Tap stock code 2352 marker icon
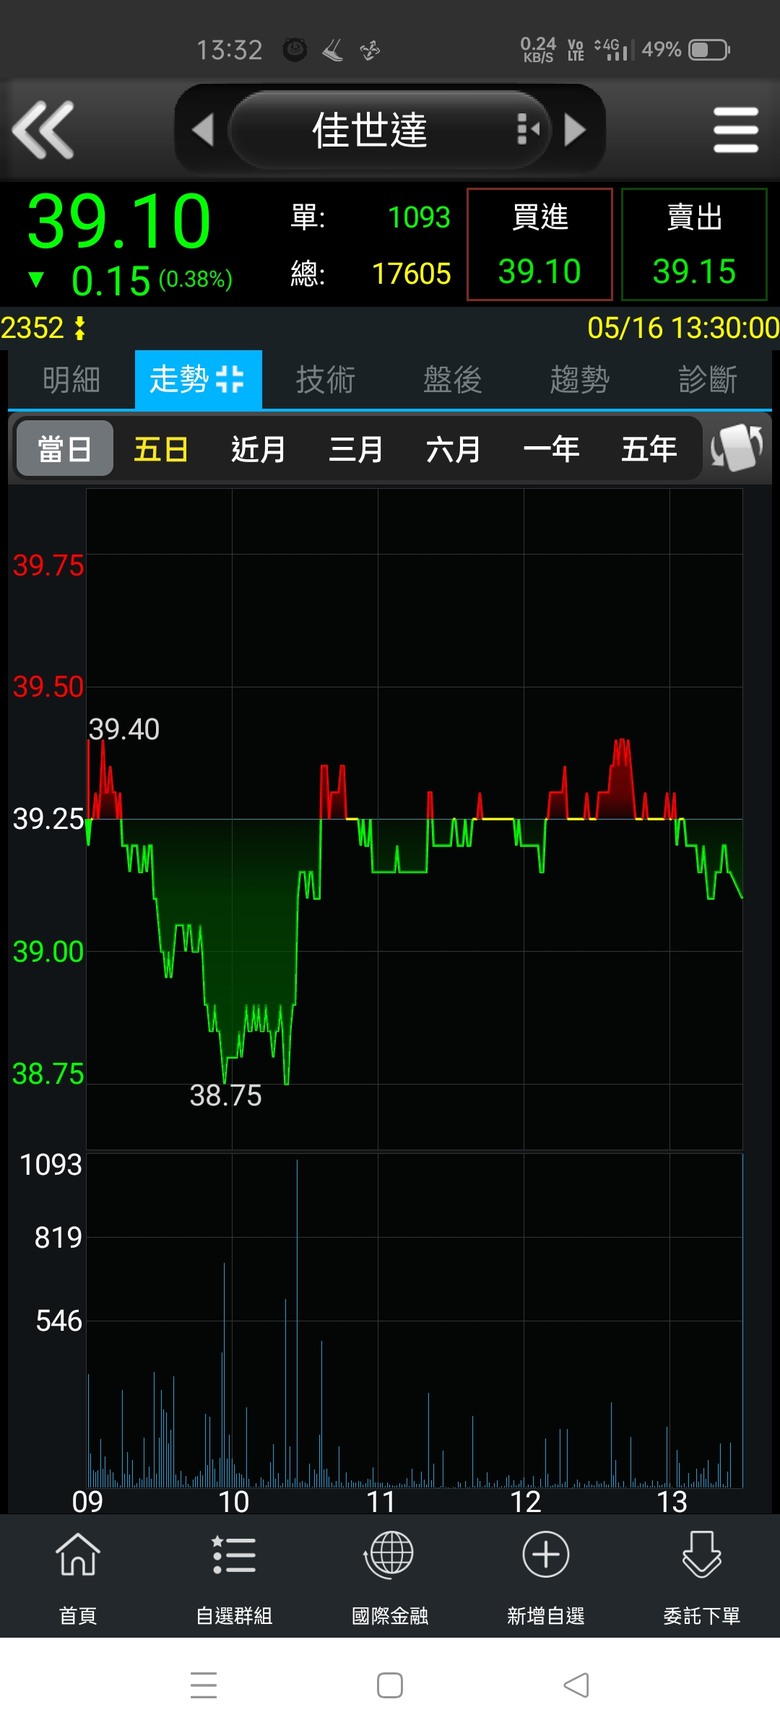The width and height of the screenshot is (780, 1733). [x=80, y=328]
